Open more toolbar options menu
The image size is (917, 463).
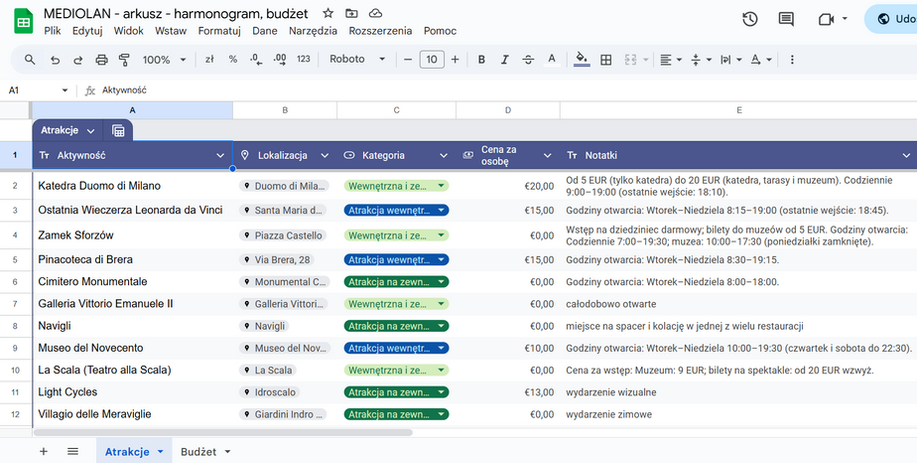click(792, 59)
